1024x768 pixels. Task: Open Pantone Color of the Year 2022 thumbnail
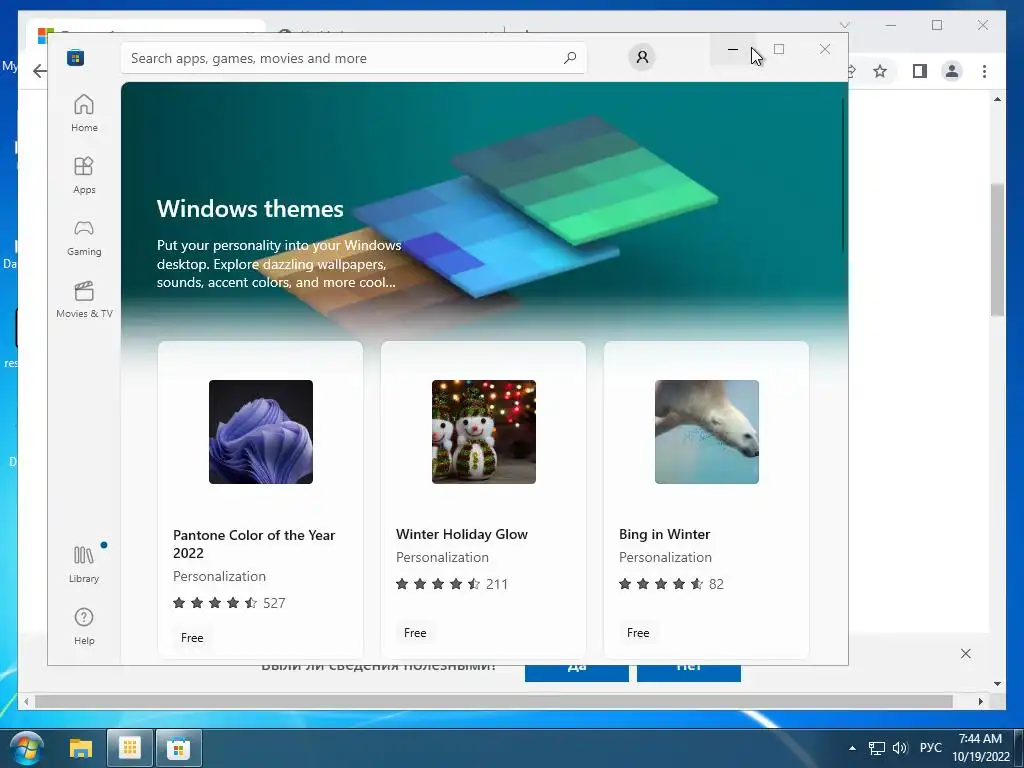coord(261,432)
